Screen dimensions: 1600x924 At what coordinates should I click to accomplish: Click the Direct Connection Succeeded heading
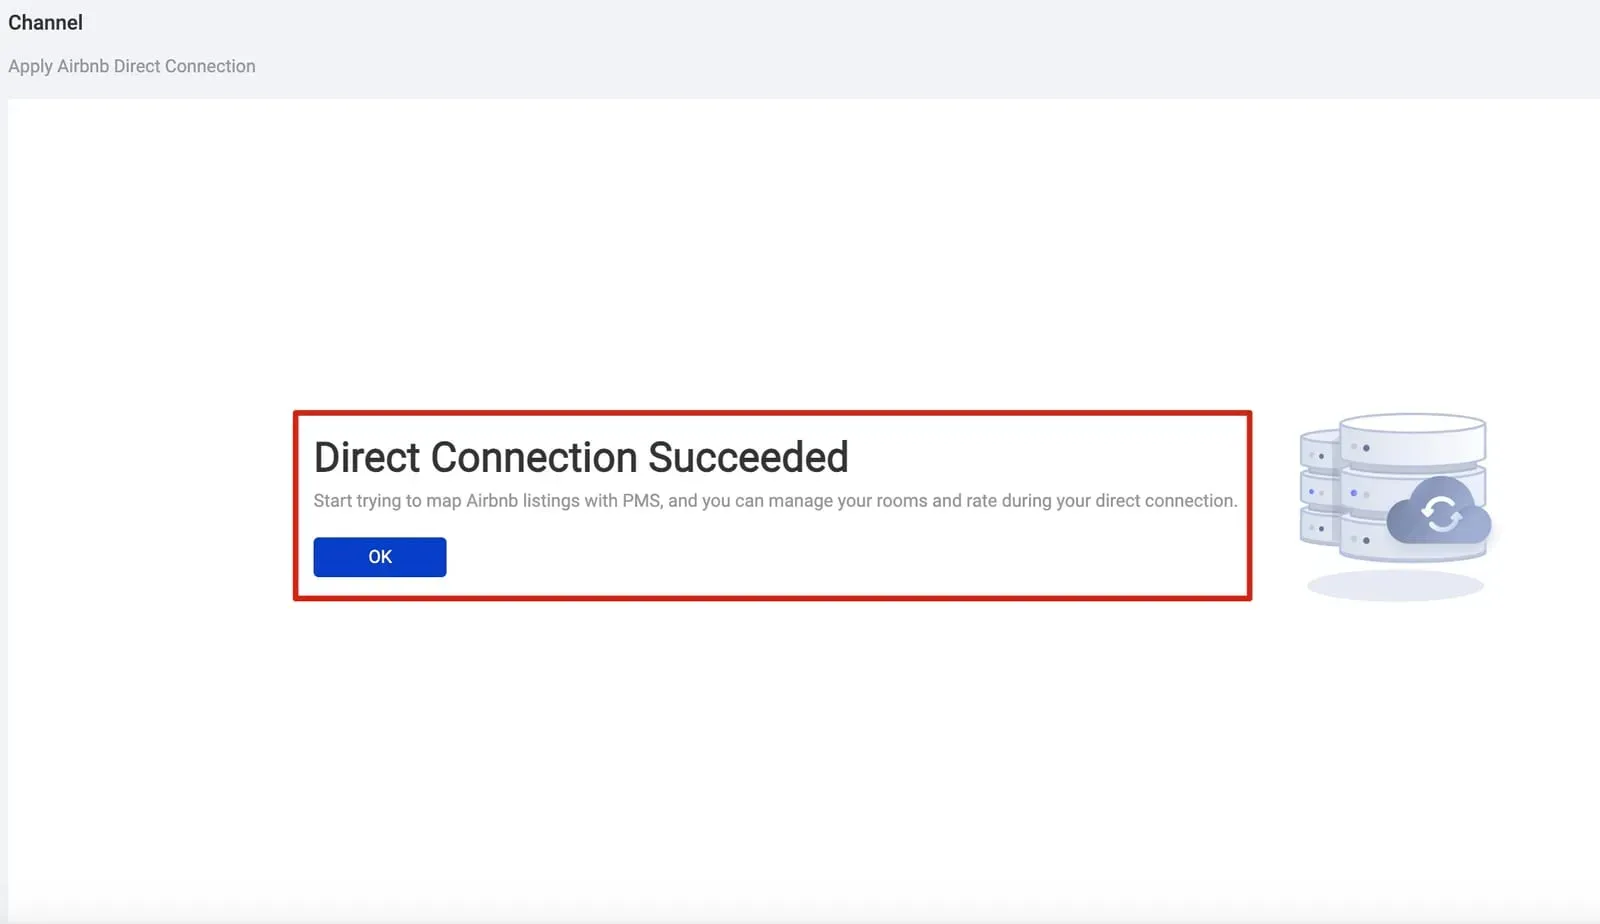pos(580,457)
